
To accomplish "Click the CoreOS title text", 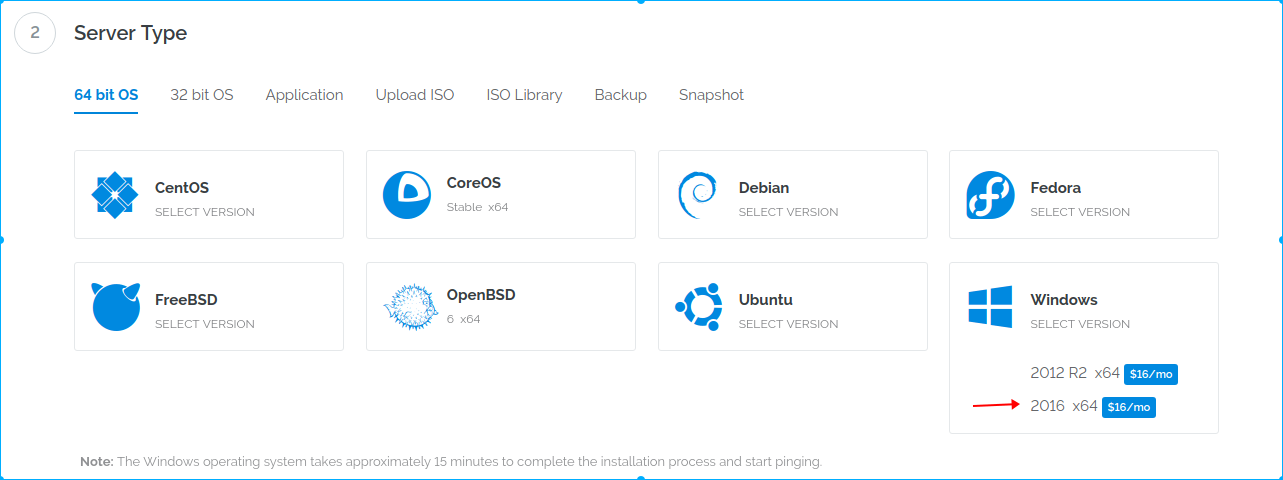I will (x=474, y=183).
